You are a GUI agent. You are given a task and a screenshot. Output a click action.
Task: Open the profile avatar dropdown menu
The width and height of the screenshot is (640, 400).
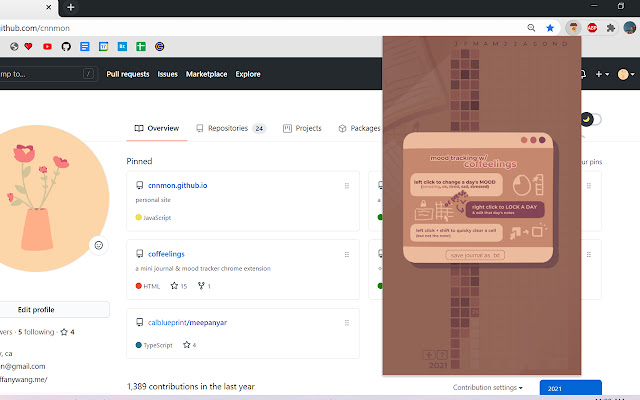point(626,74)
